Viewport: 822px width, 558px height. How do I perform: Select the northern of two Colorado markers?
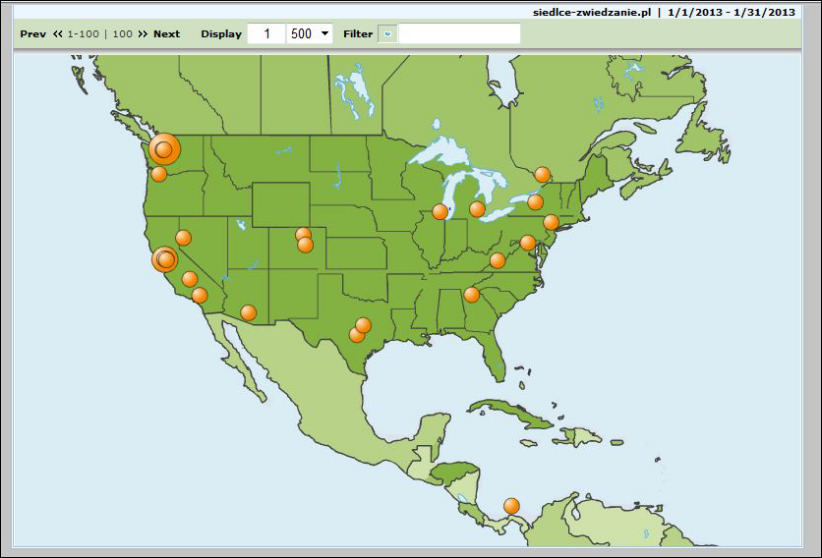(303, 234)
